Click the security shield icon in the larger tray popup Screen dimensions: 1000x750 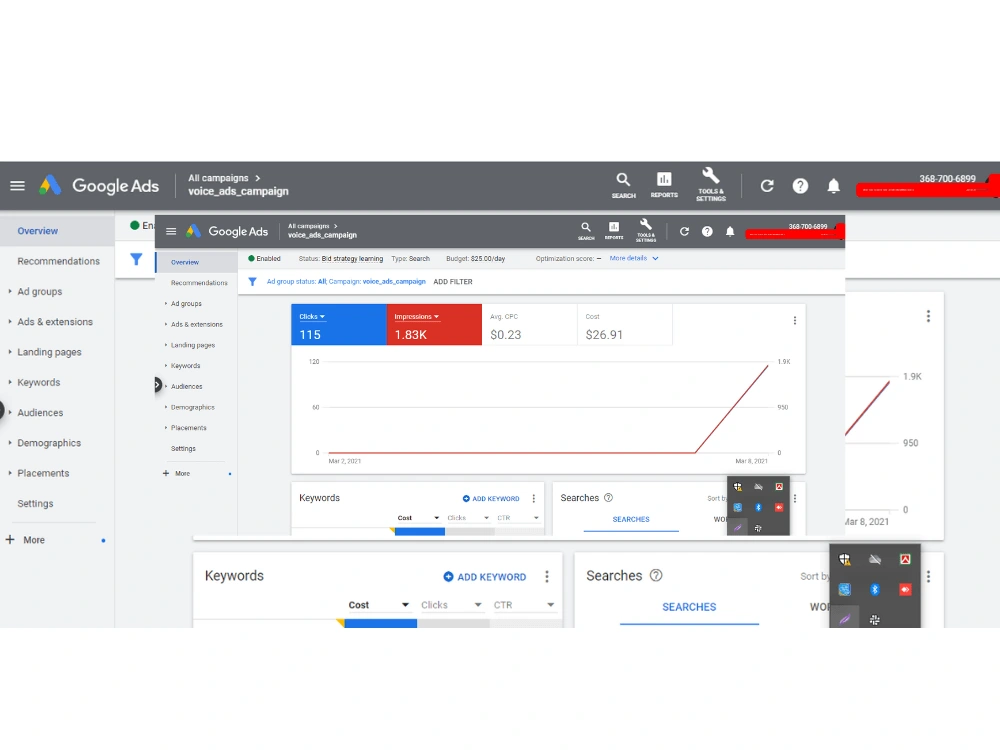point(844,559)
